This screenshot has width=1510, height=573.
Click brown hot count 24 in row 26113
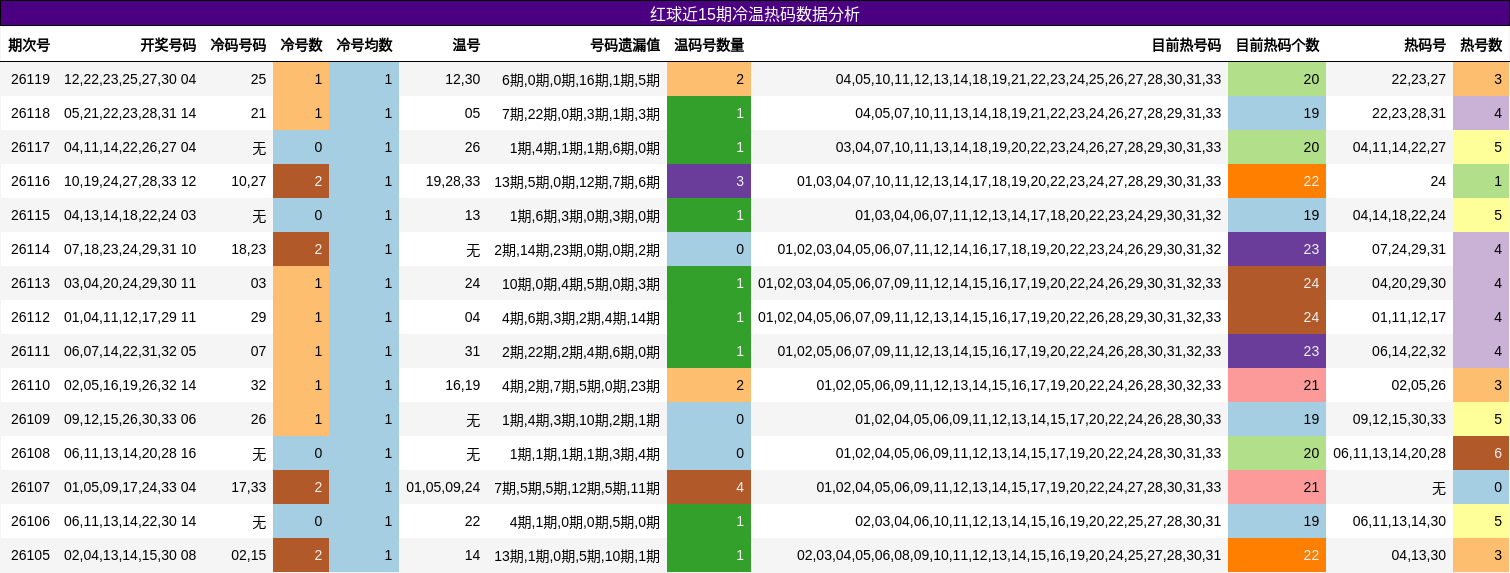pyautogui.click(x=1277, y=283)
